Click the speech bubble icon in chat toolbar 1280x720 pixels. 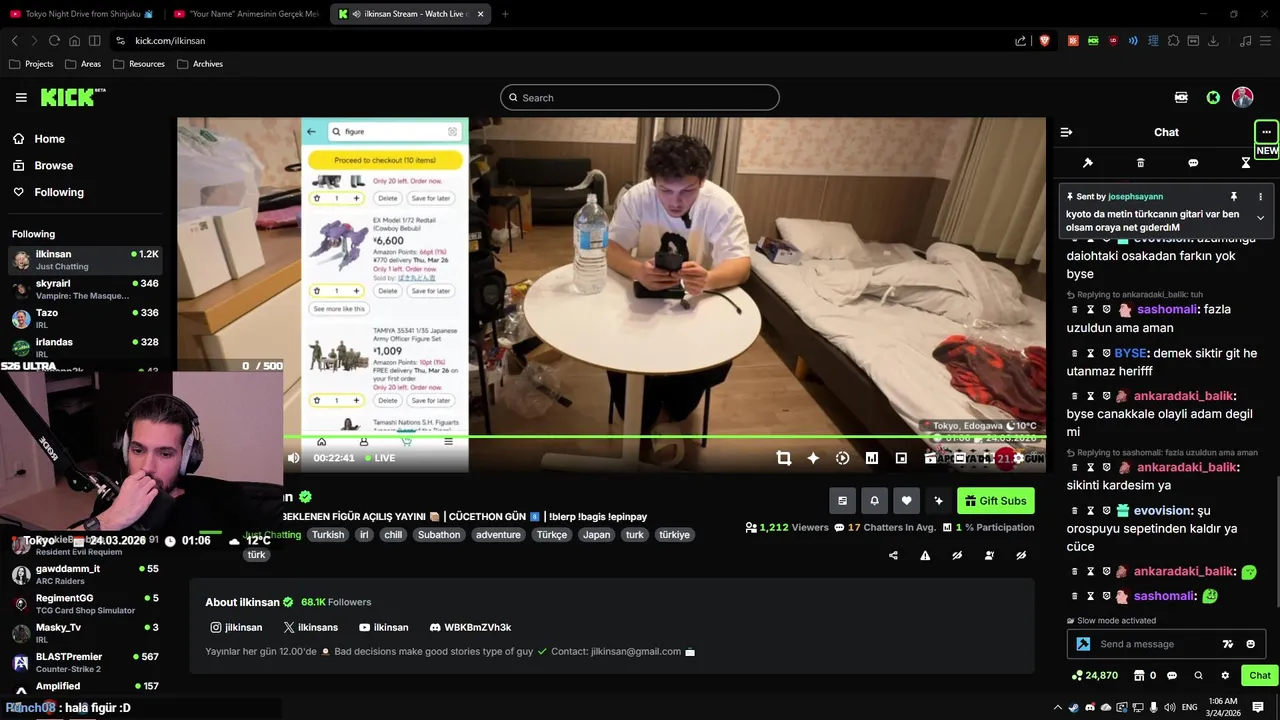(x=1193, y=163)
